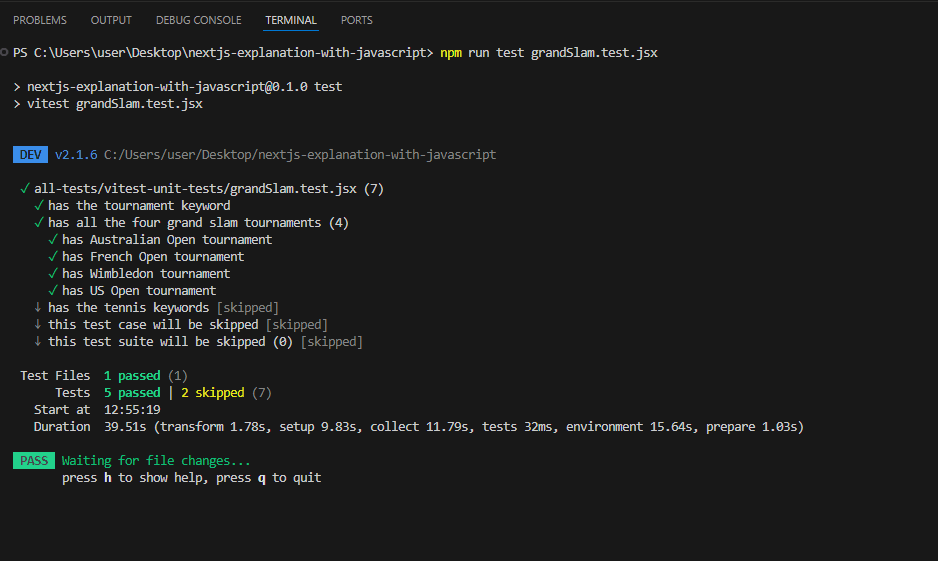Click the '5 passed' tests summary
This screenshot has width=938, height=561.
pyautogui.click(x=132, y=393)
